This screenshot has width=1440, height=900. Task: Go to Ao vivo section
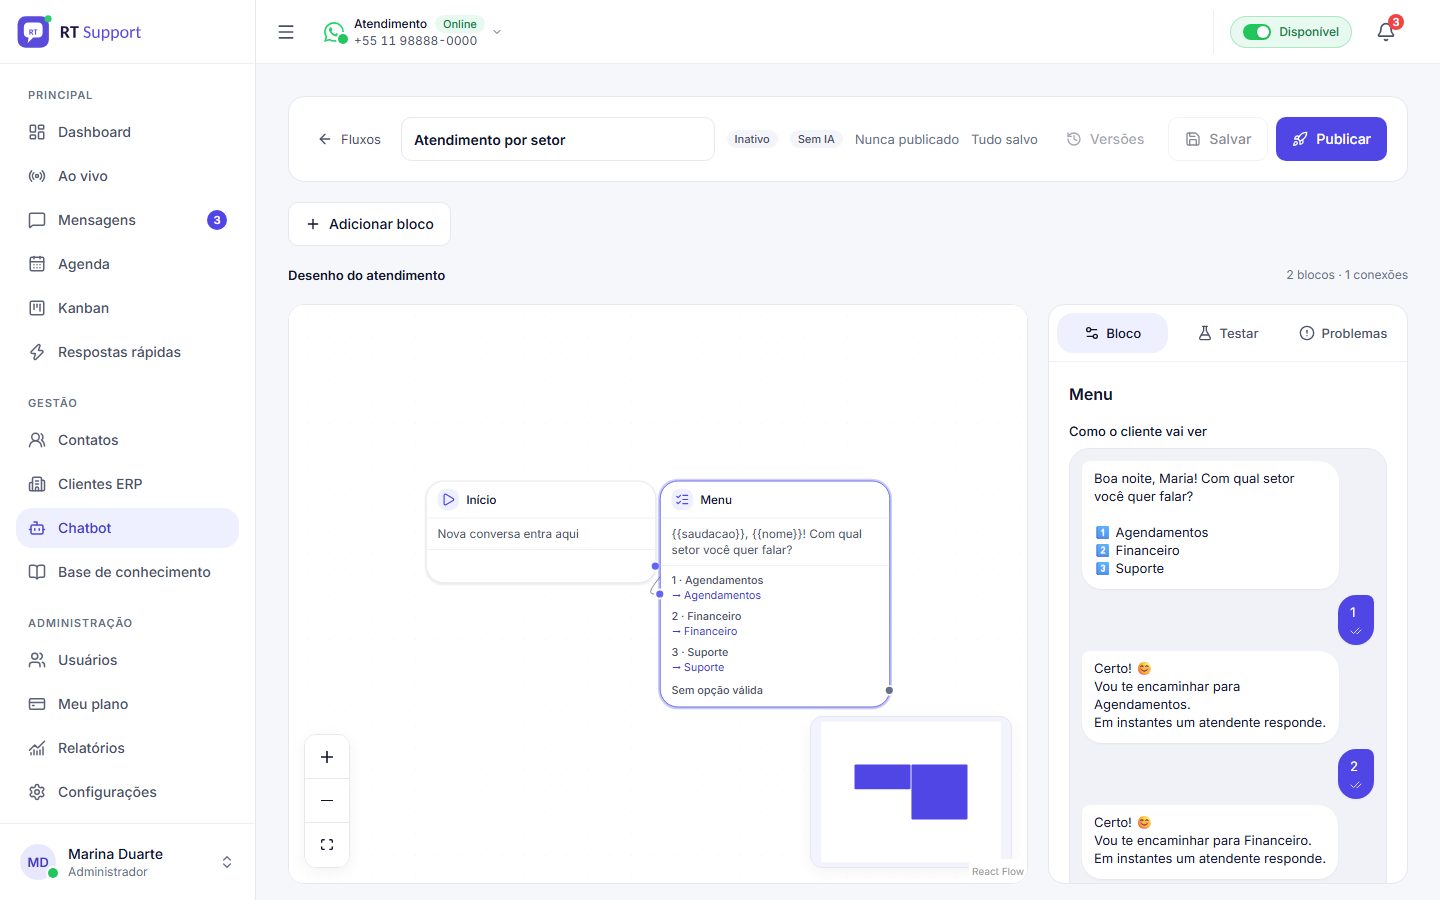(128, 176)
